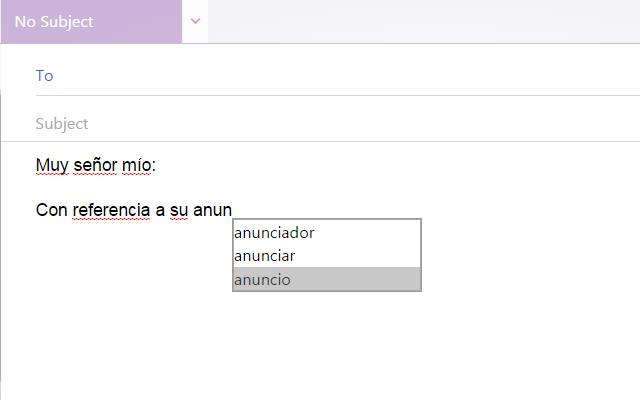Click the blue "To" label
Screen dimensions: 640x400
pyautogui.click(x=44, y=76)
